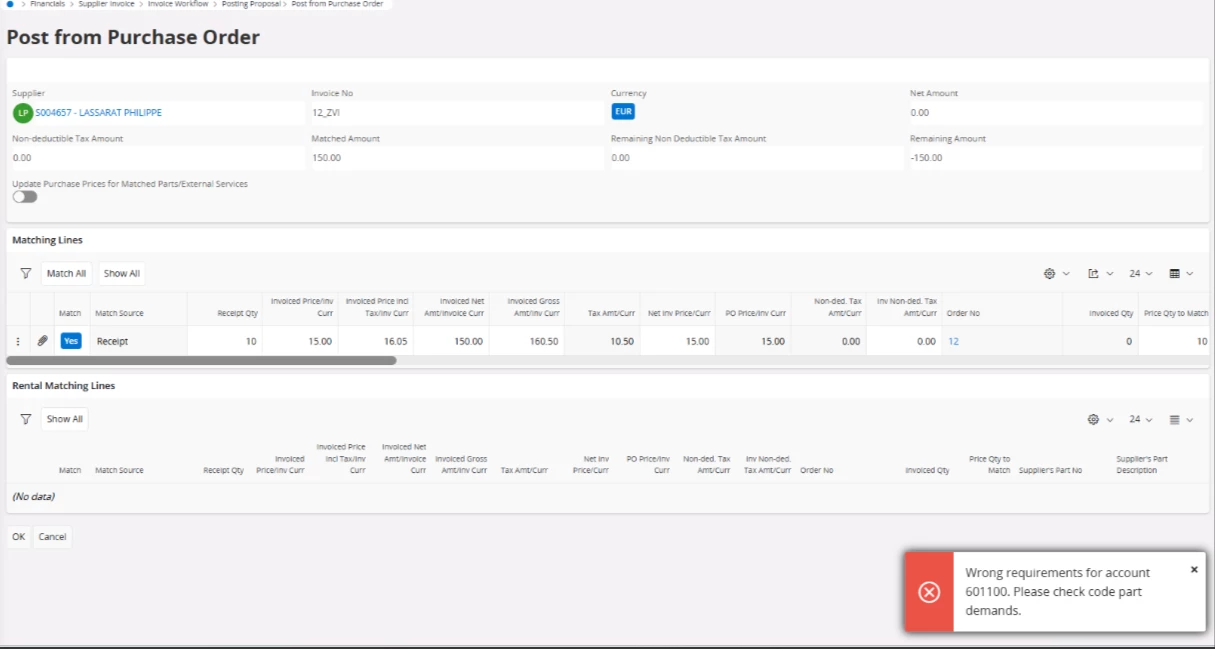Click Tax Amt/Curr cell 10.50
This screenshot has width=1215, height=649.
click(602, 341)
